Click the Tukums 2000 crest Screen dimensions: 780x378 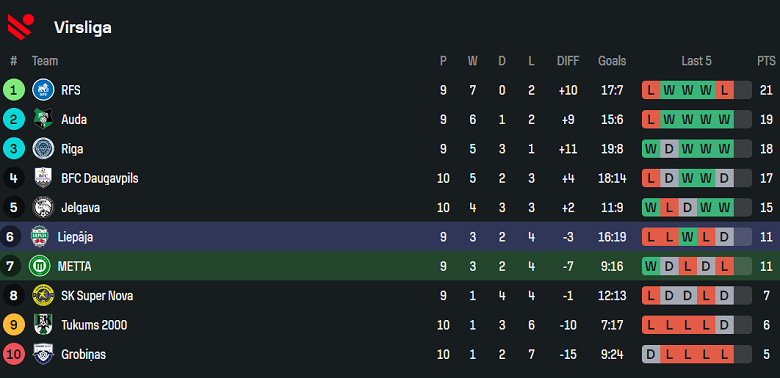click(x=43, y=325)
